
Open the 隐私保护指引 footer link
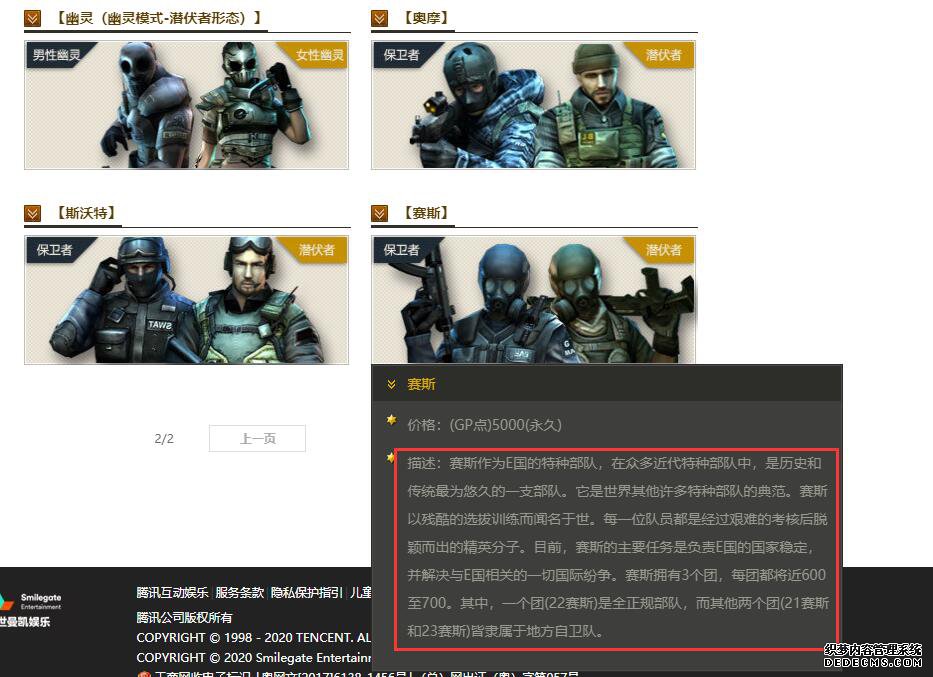(x=306, y=593)
